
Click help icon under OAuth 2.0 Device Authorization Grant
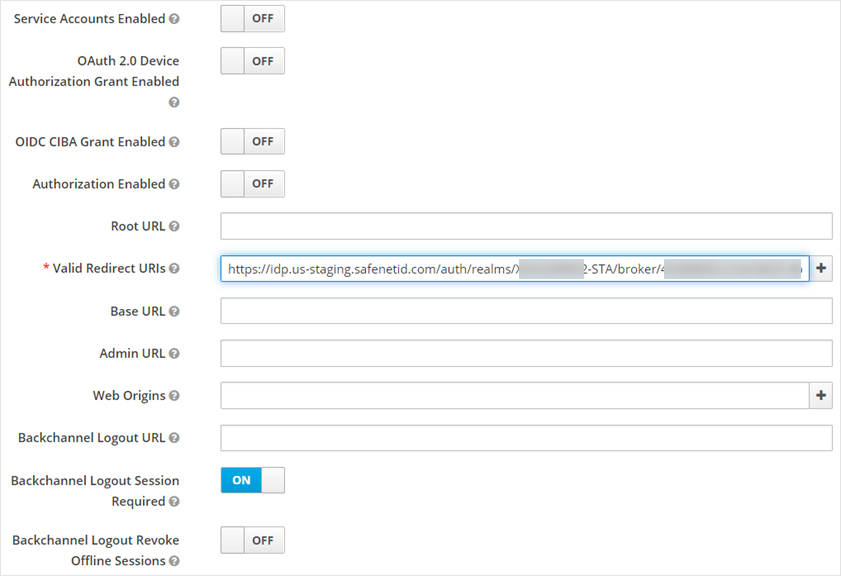coord(174,103)
